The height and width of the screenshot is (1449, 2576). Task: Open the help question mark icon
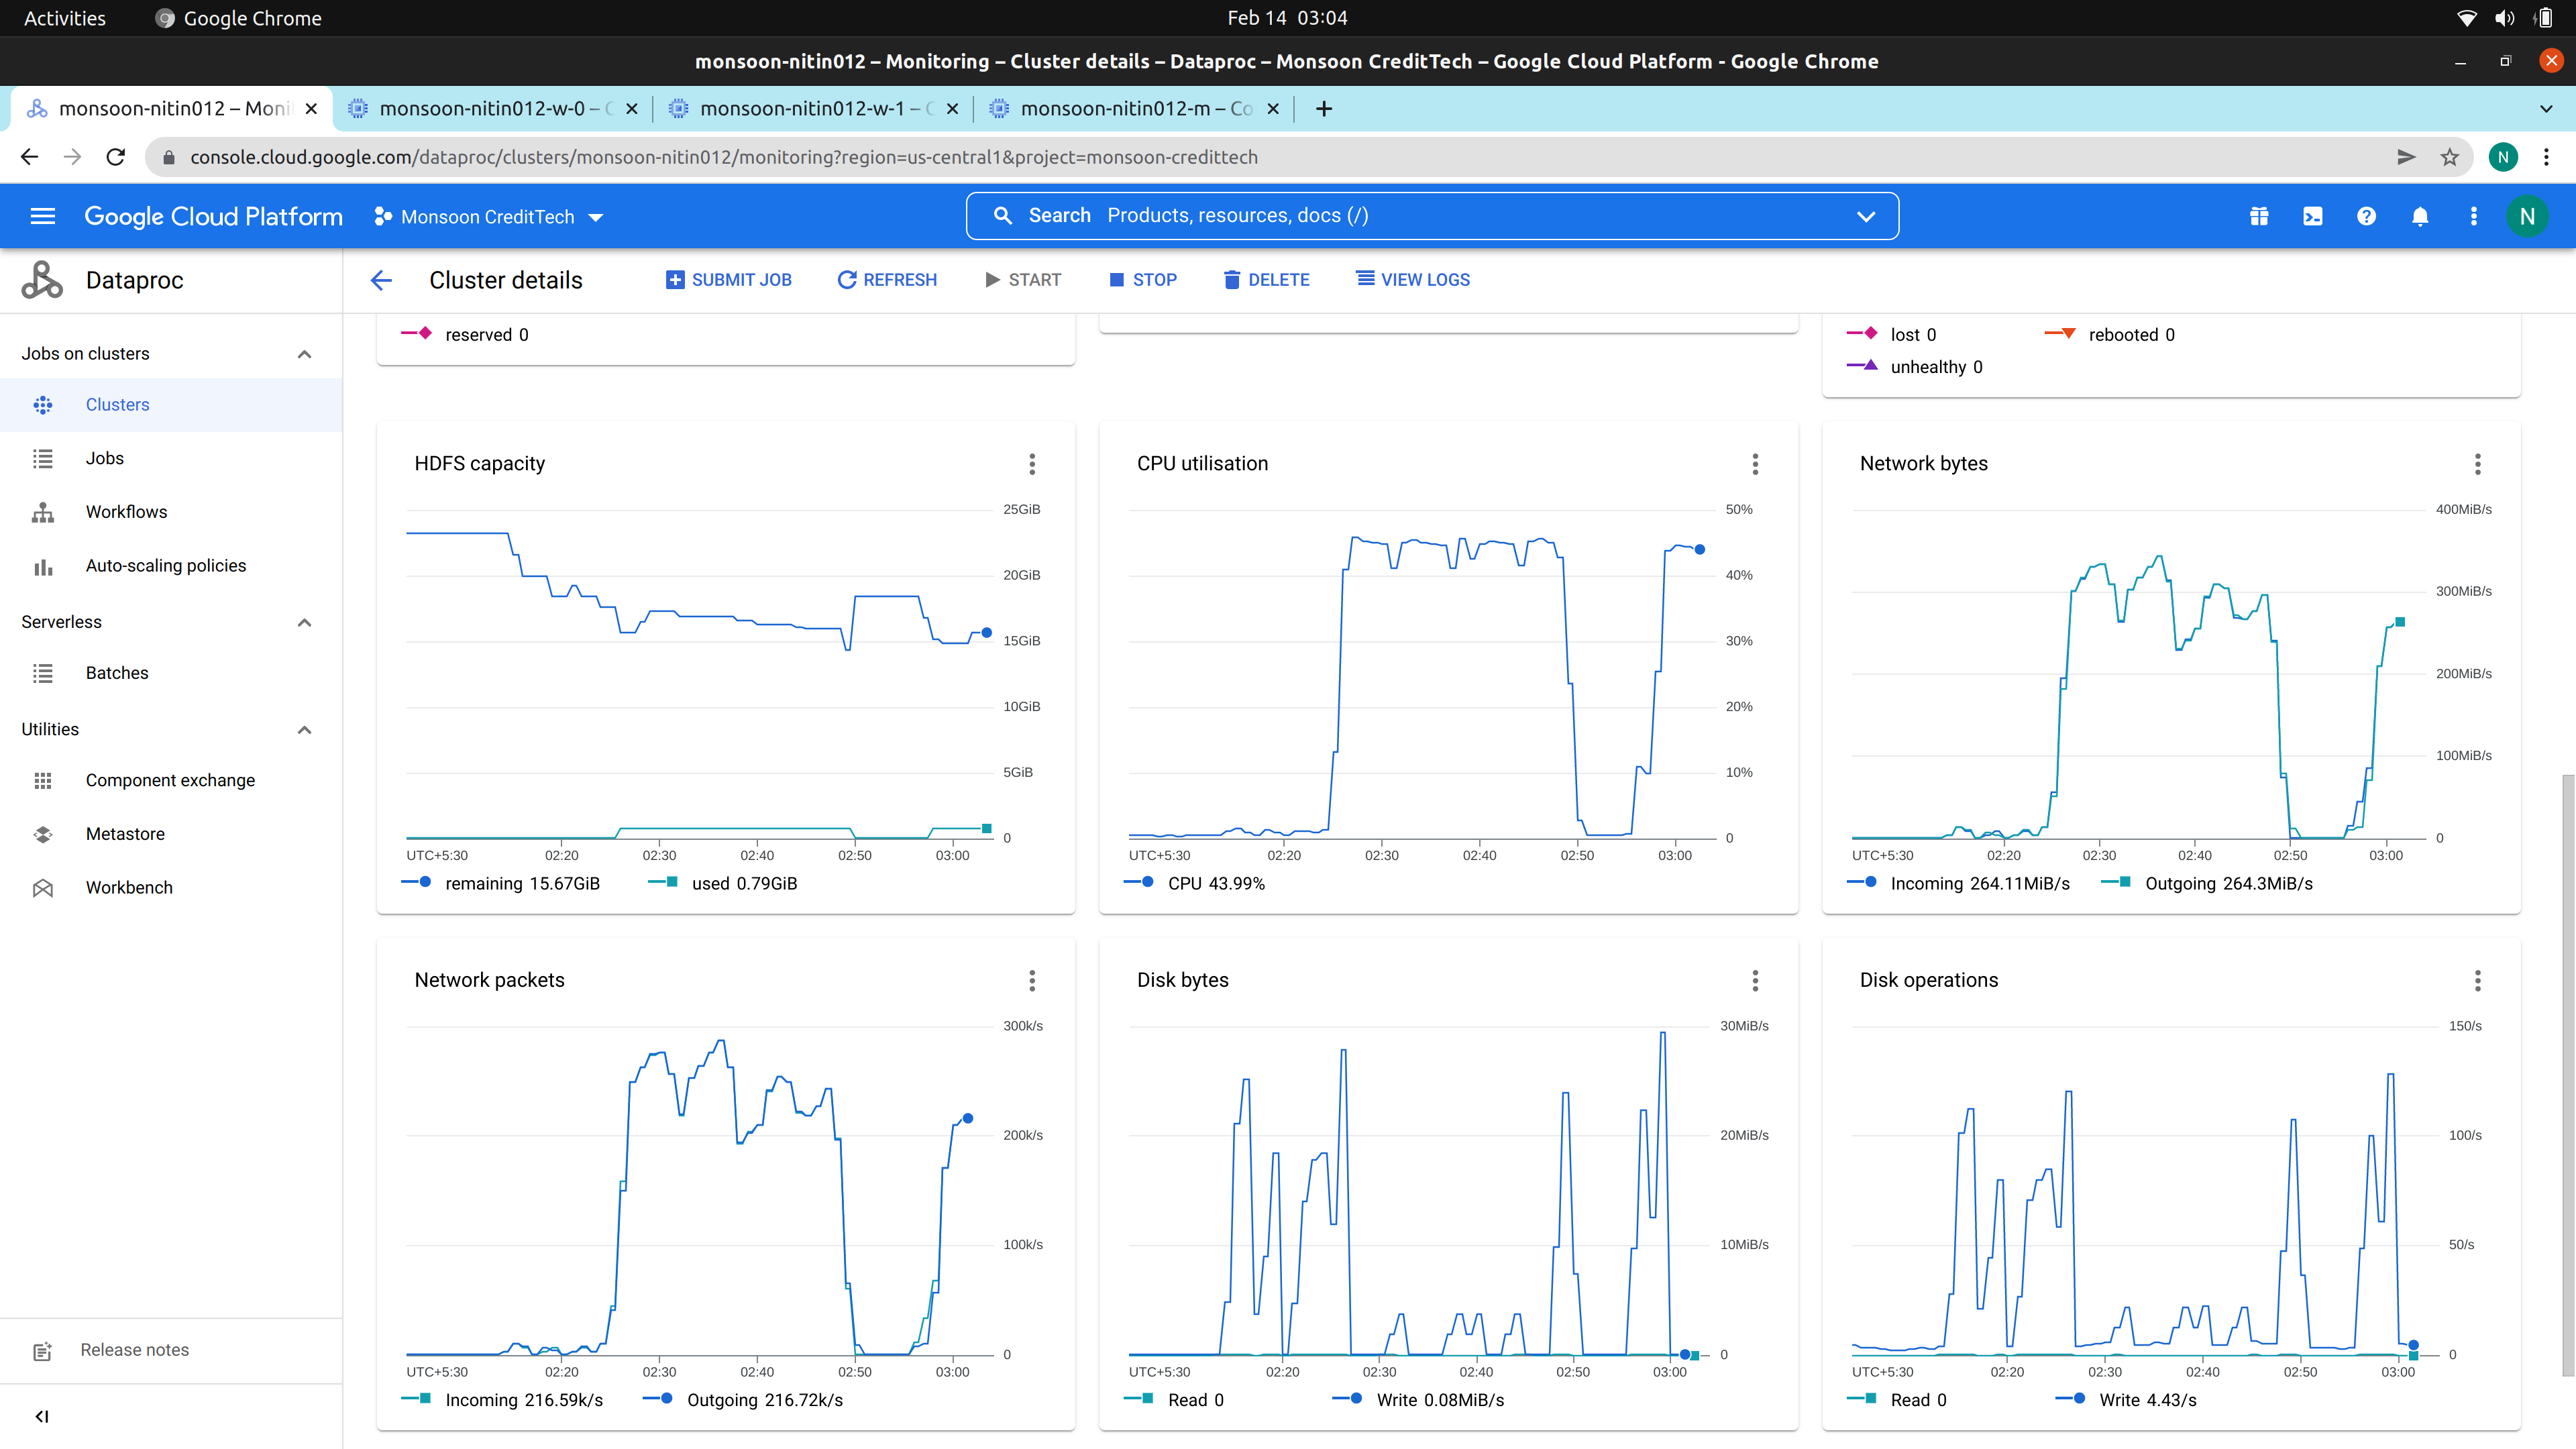pyautogui.click(x=2366, y=216)
